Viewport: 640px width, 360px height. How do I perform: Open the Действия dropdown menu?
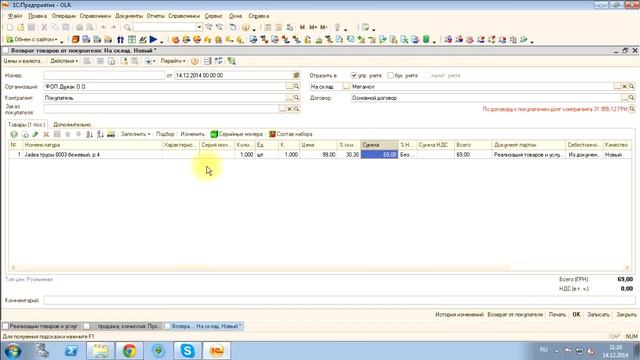[64, 61]
